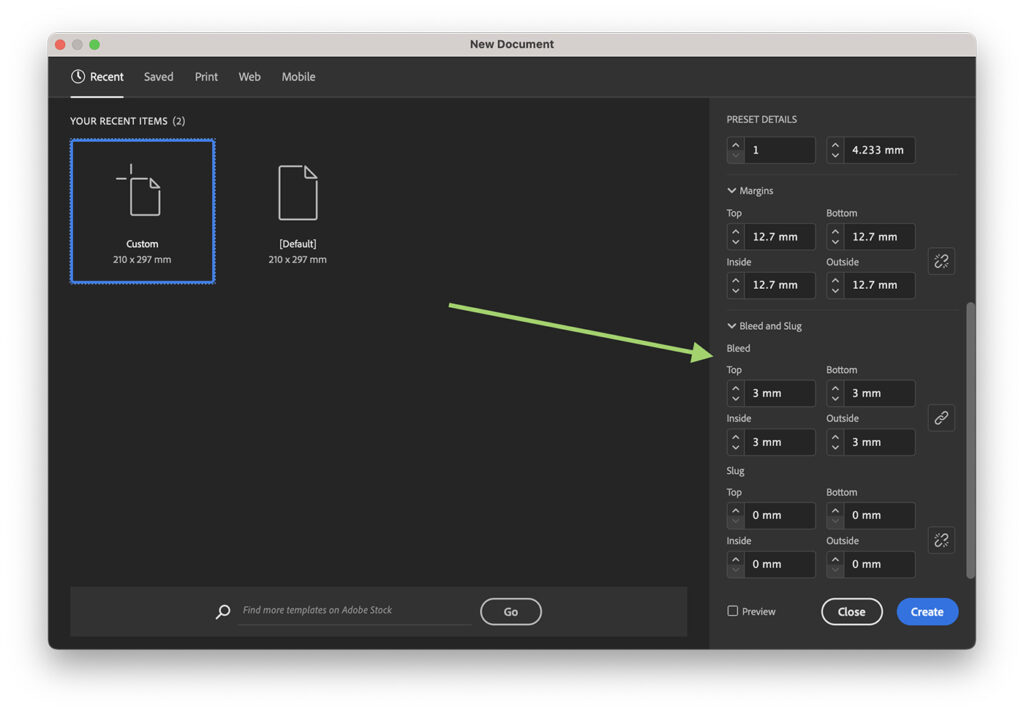Decrease Top bleed using its down arrow
Screen dimensions: 1024x713
[x=735, y=398]
